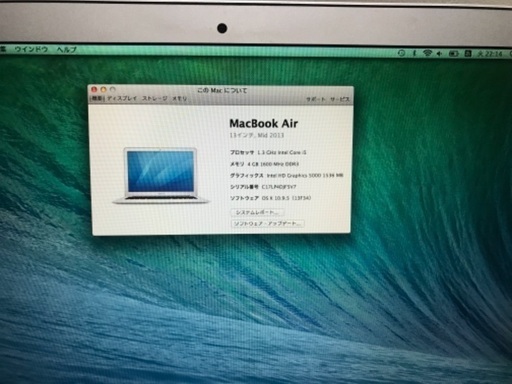This screenshot has width=512, height=384.
Task: Click the シリアル番号 line
Action: pos(263,187)
